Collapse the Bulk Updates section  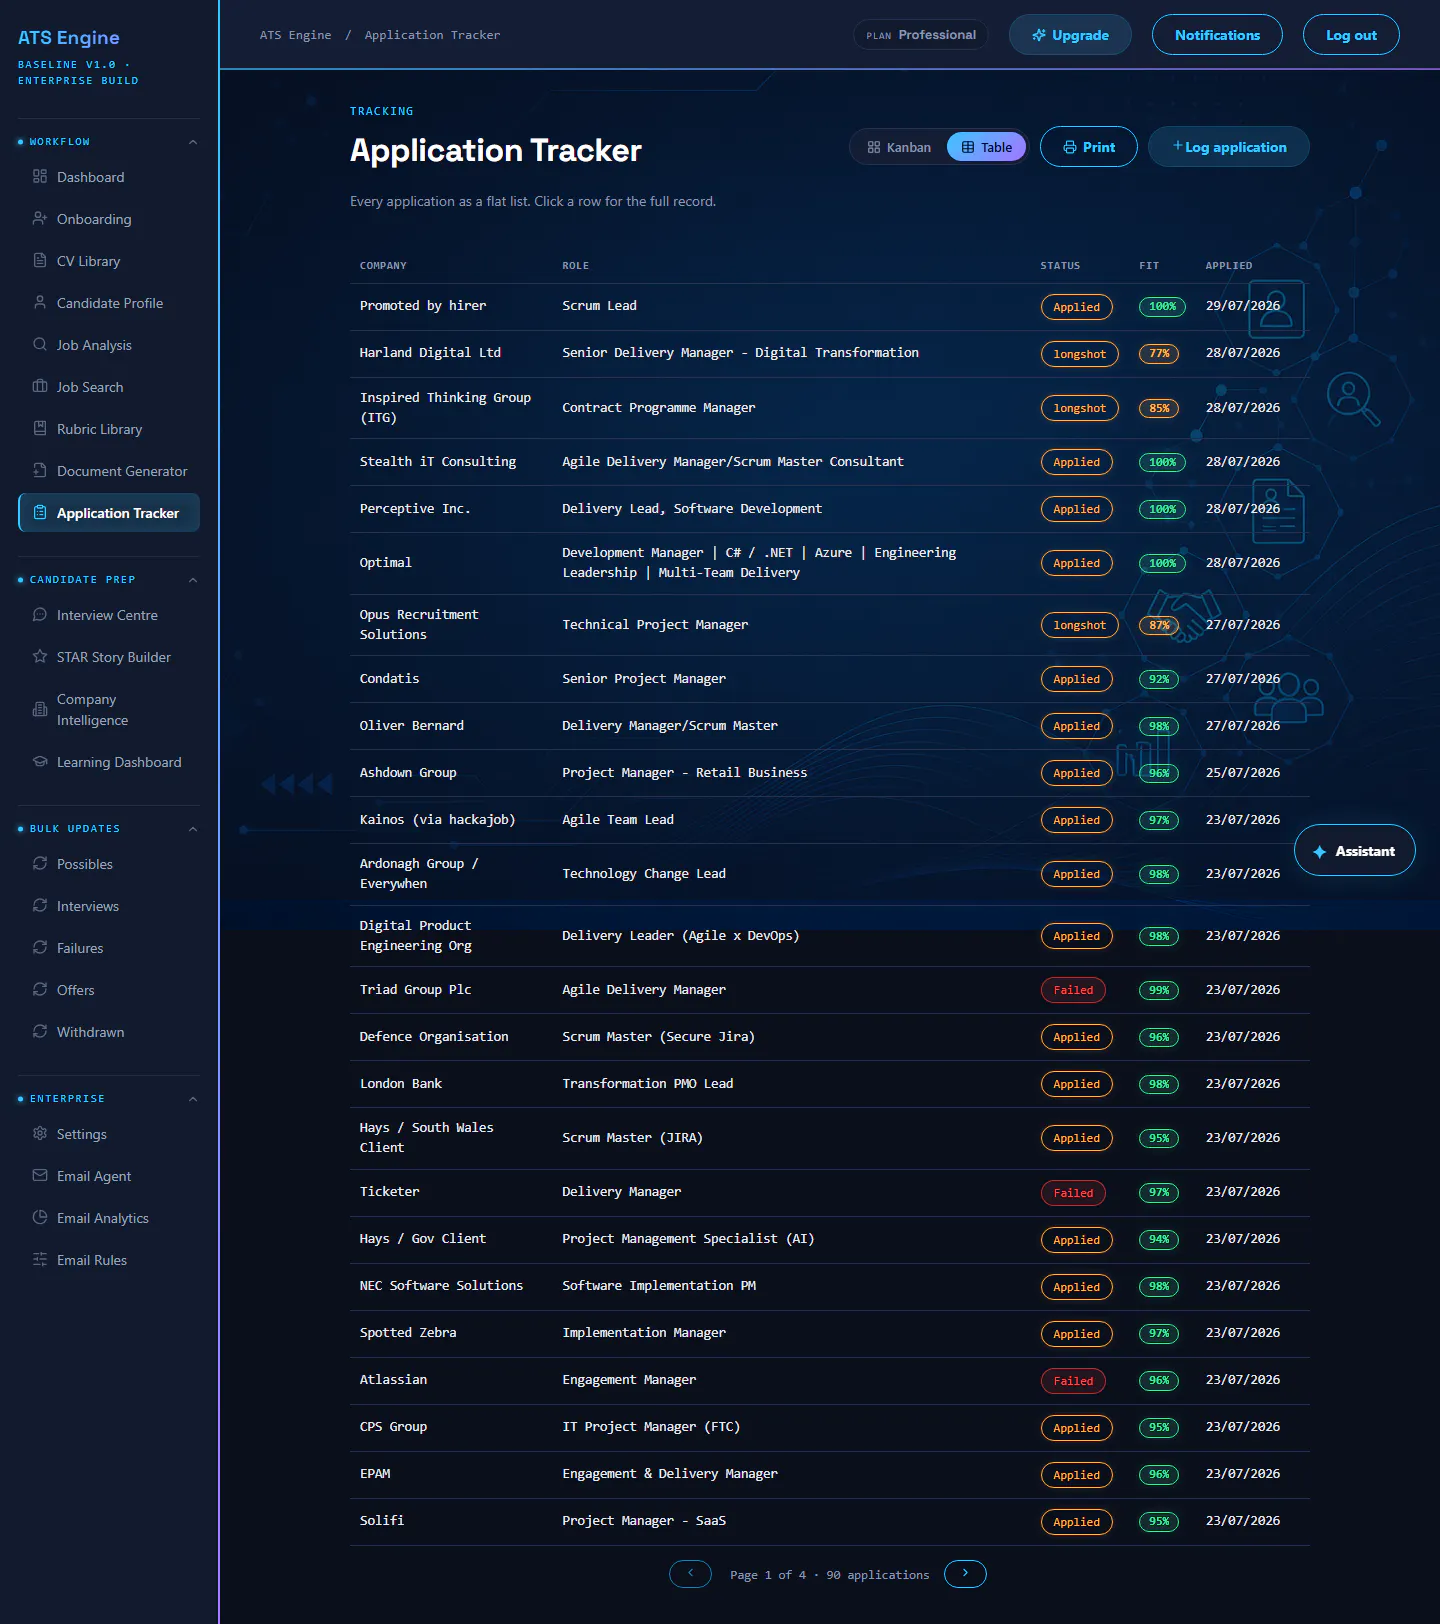193,829
